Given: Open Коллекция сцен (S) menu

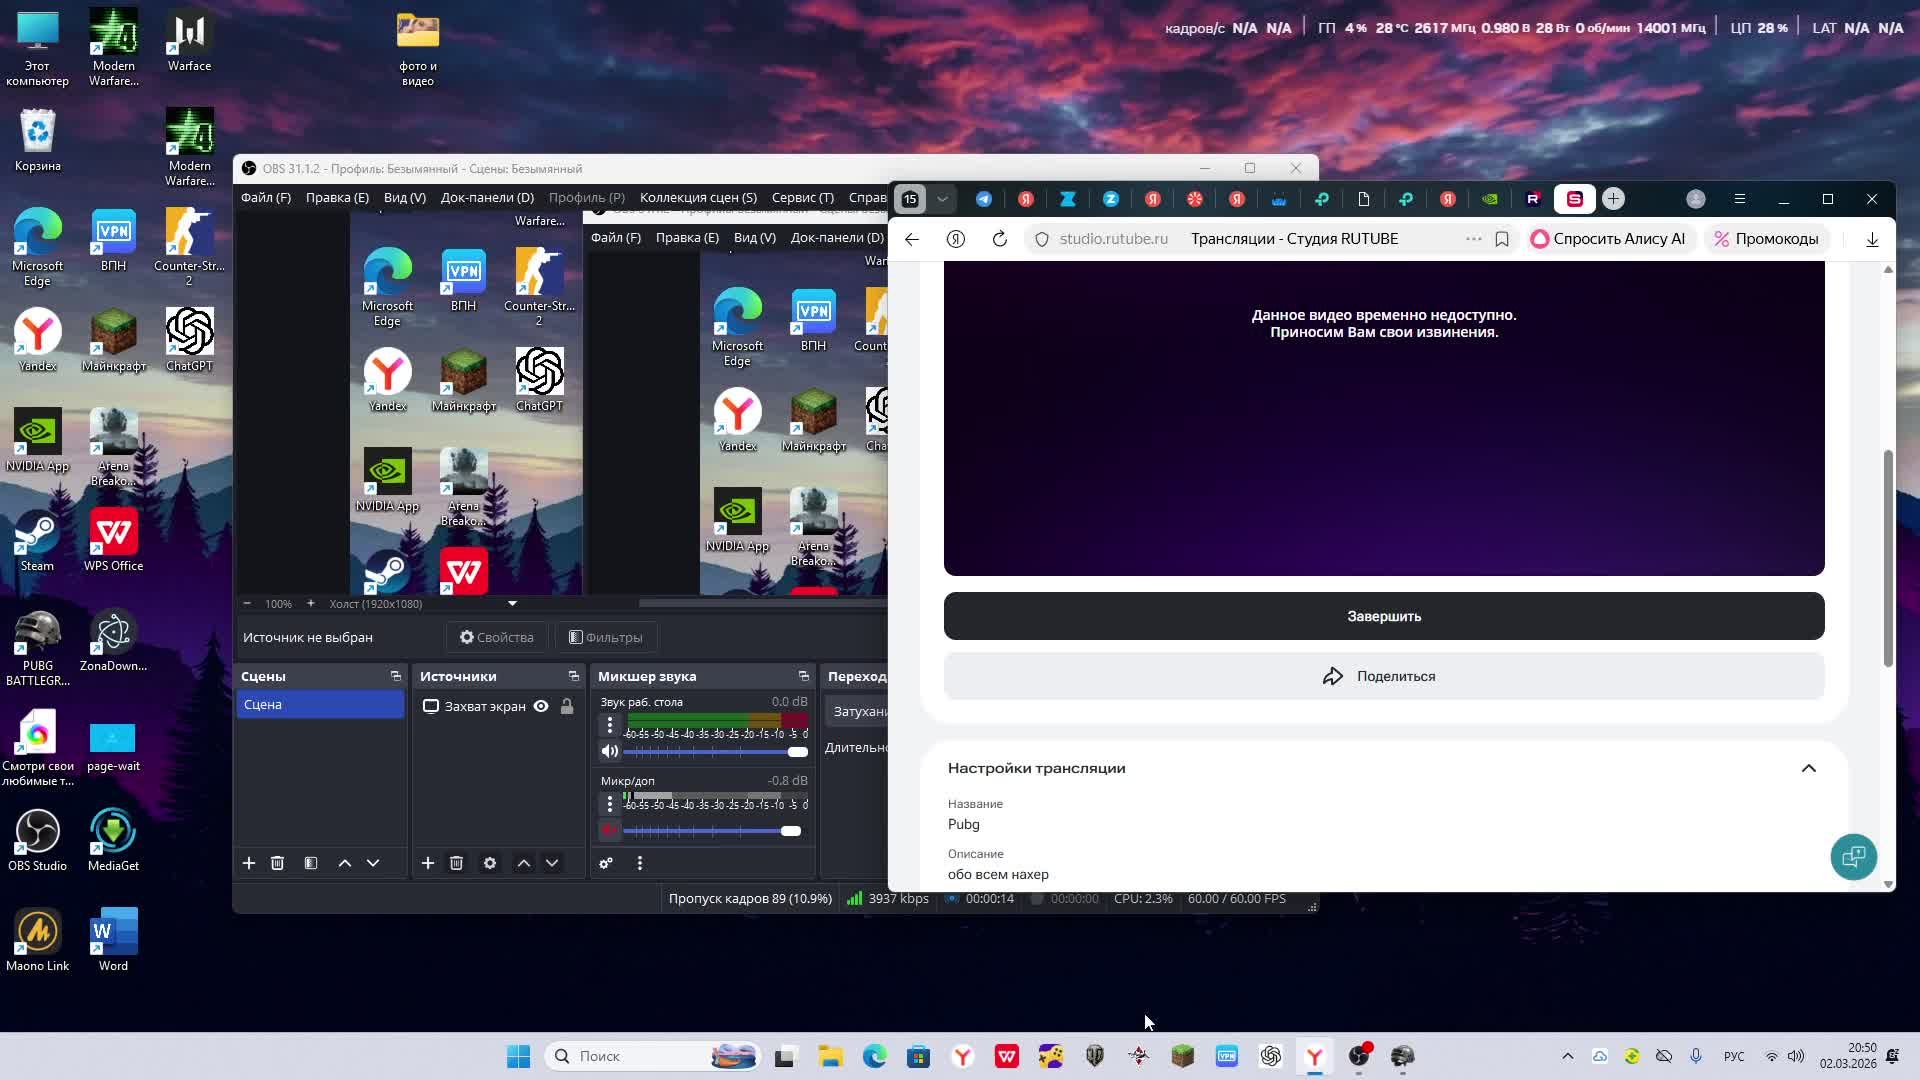Looking at the screenshot, I should pos(697,197).
